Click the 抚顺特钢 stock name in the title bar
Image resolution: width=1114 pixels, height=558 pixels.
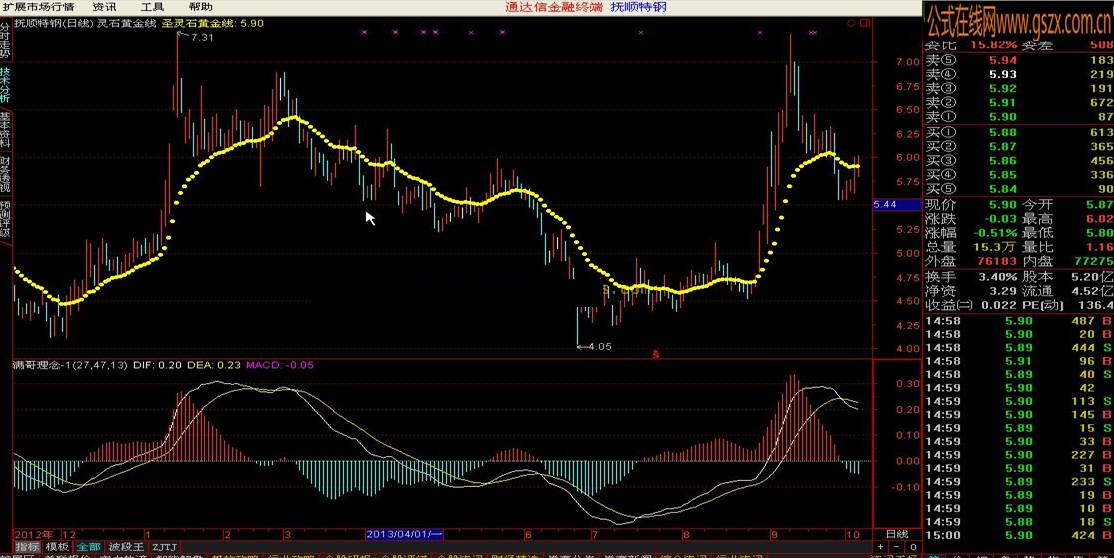point(639,7)
